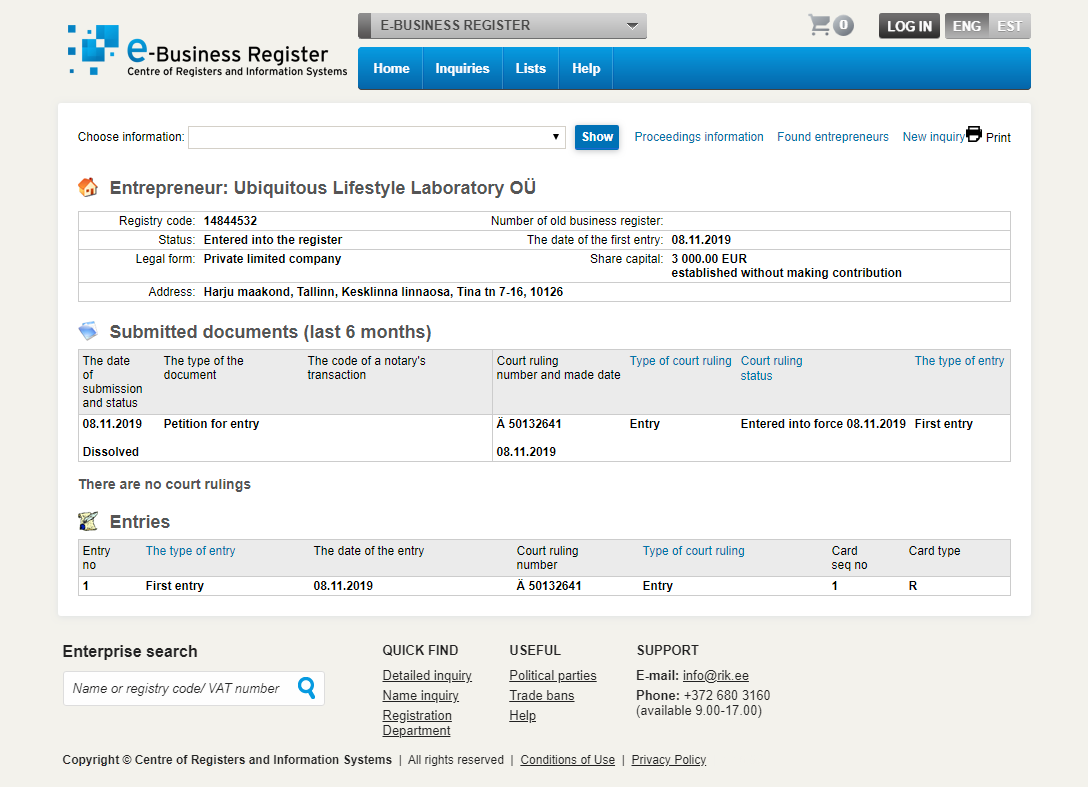
Task: Click share capital value 3 000.00 EUR
Action: [709, 259]
